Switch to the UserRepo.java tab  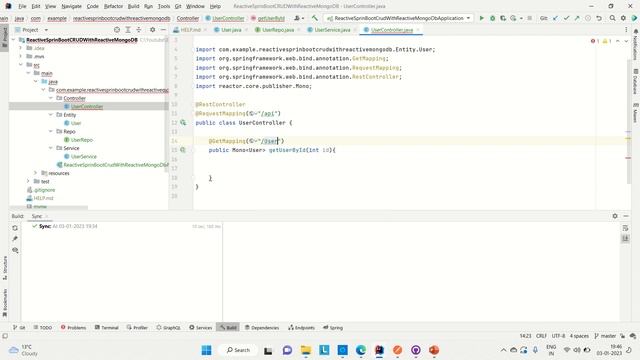pyautogui.click(x=278, y=30)
